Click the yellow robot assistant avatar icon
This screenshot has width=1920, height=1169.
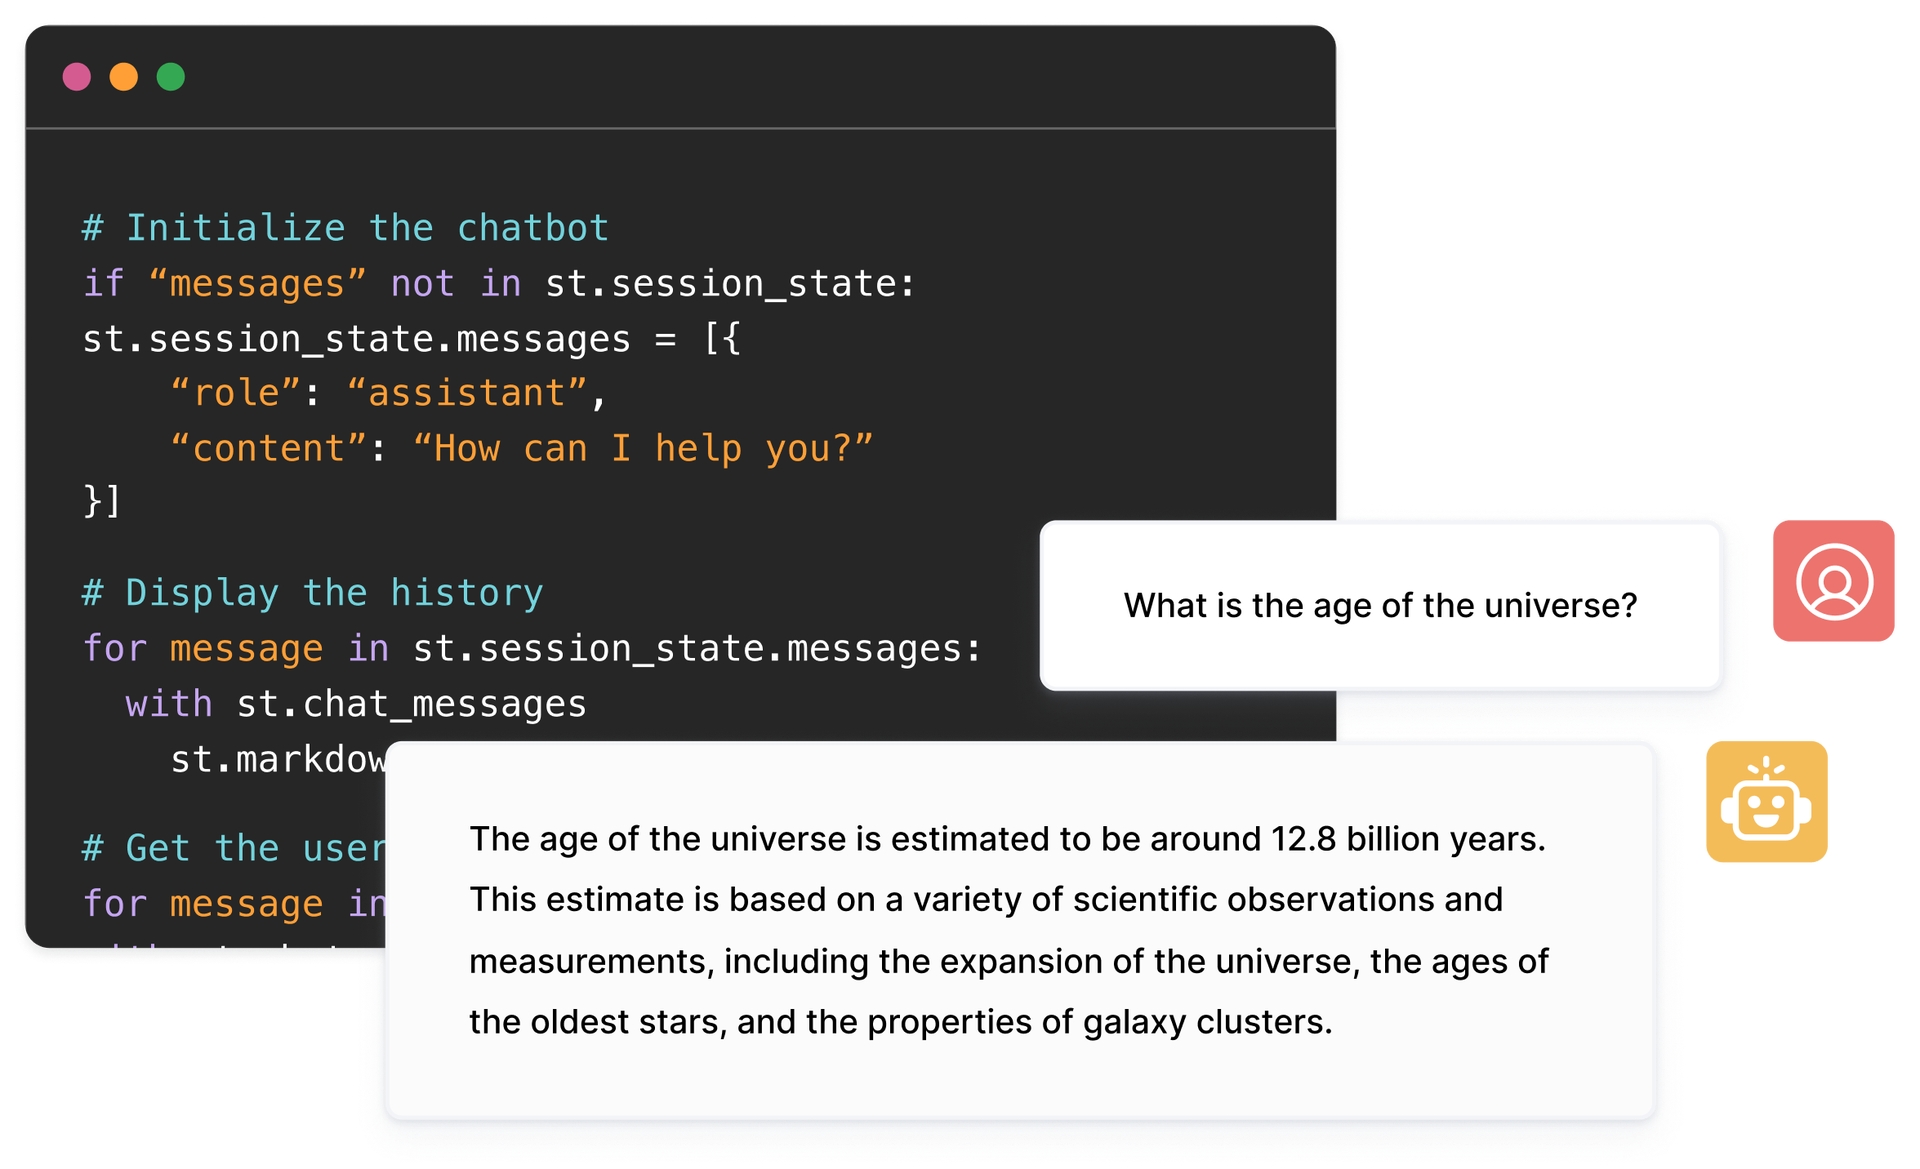click(x=1766, y=802)
